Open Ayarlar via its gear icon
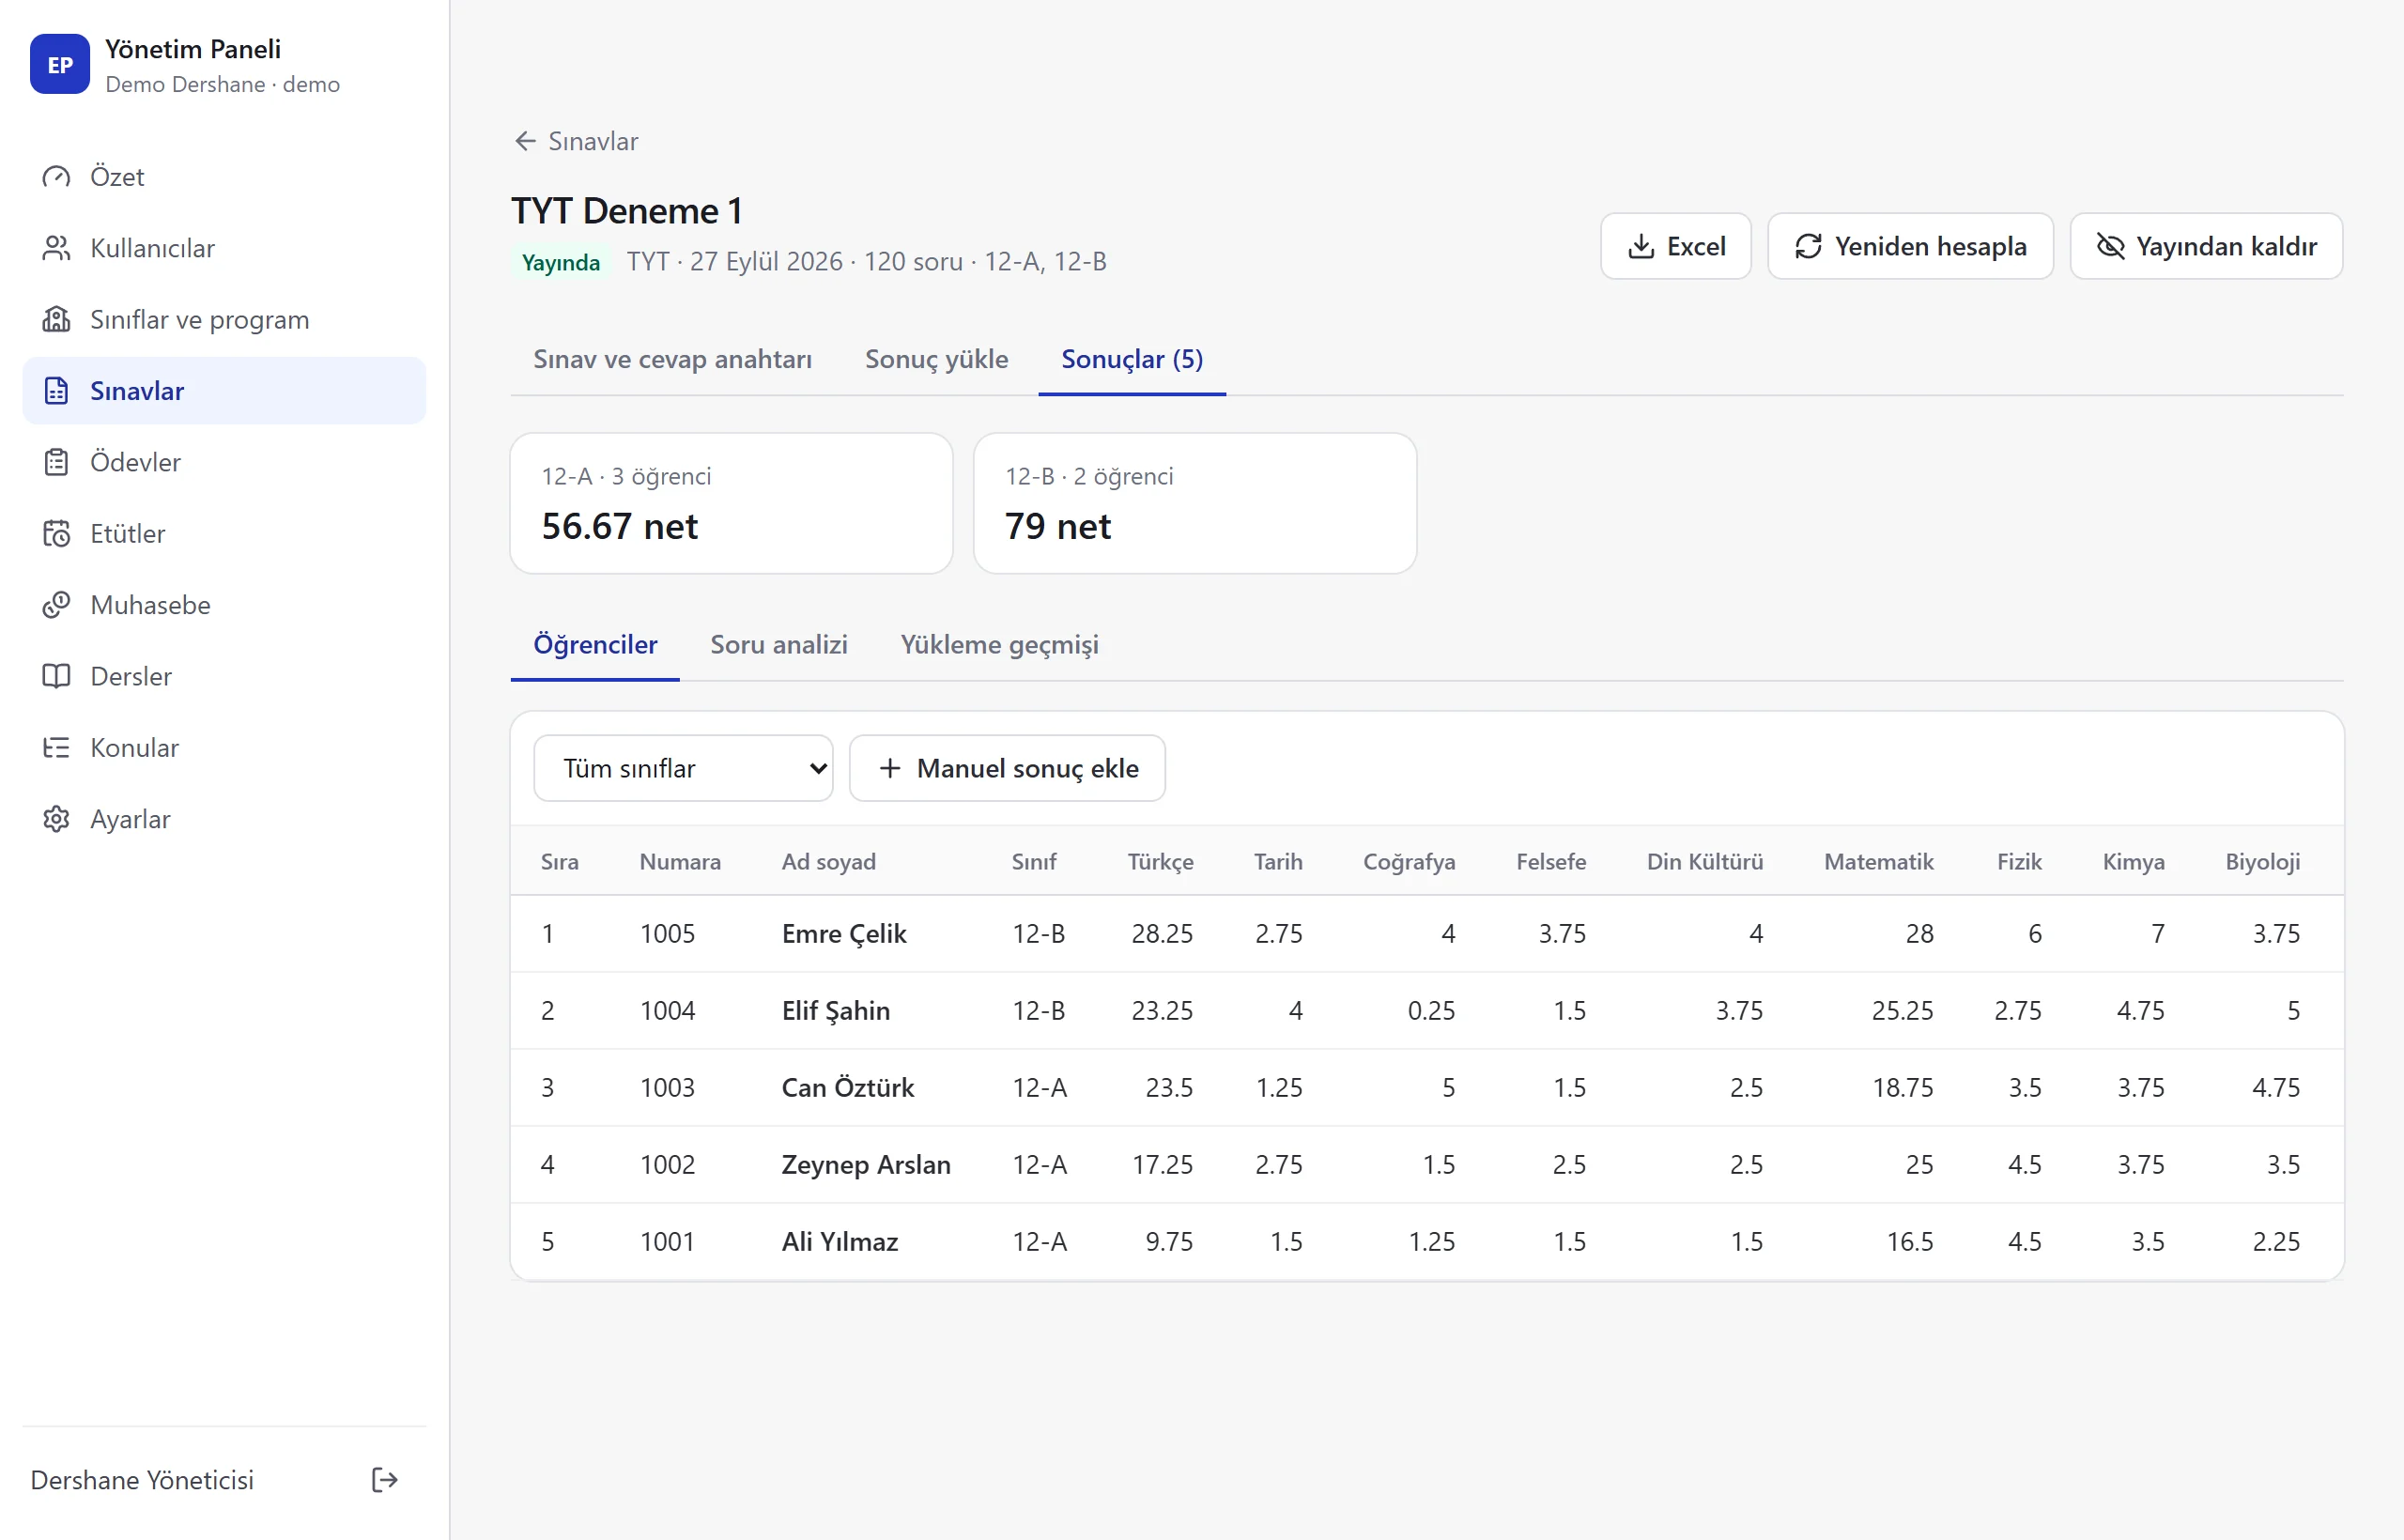The image size is (2404, 1540). 56,819
